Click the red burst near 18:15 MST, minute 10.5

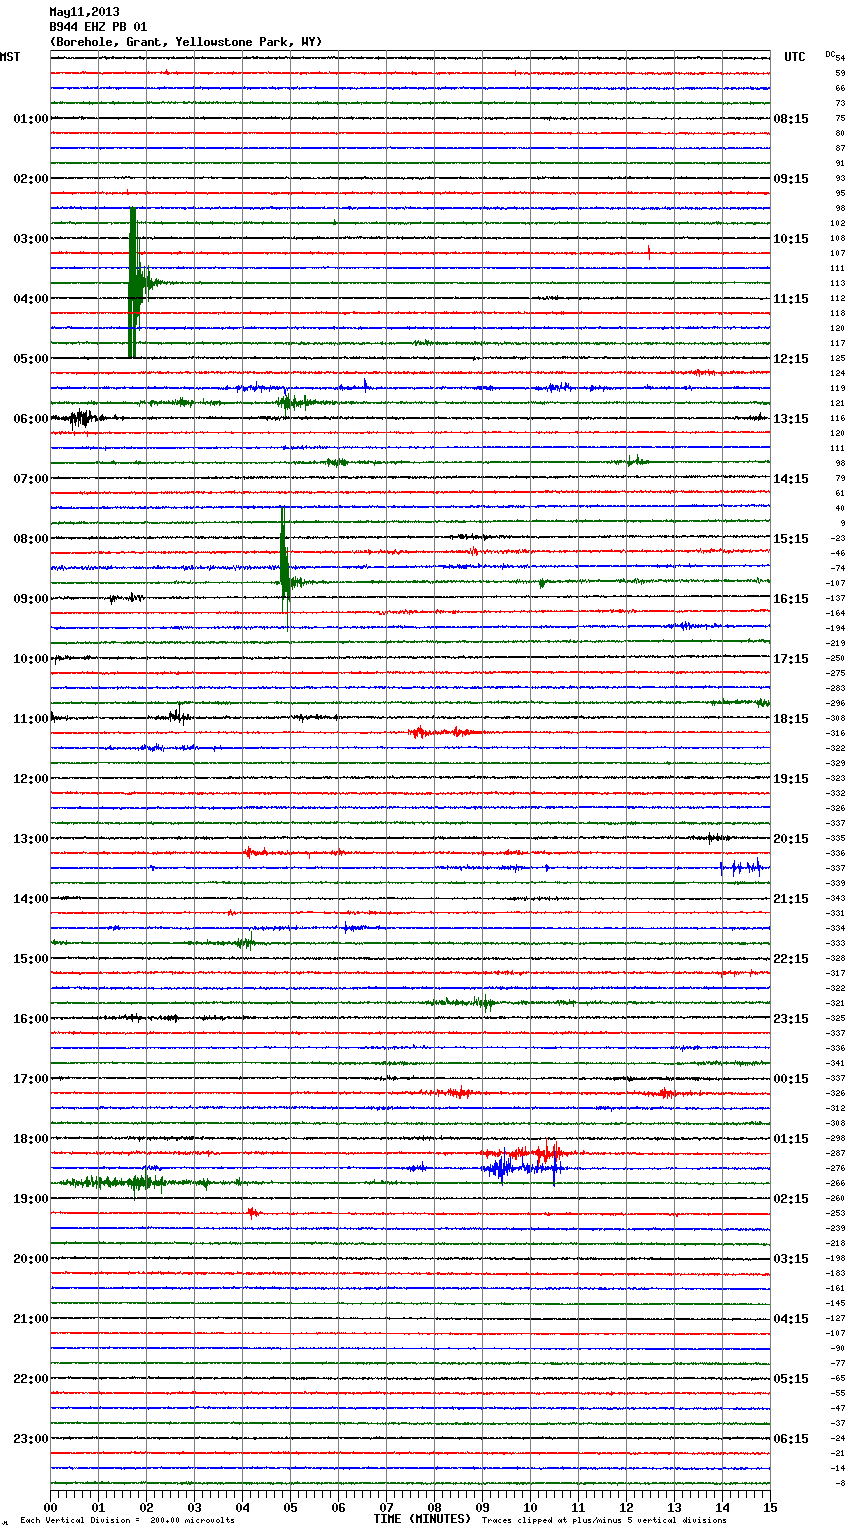(x=548, y=1153)
